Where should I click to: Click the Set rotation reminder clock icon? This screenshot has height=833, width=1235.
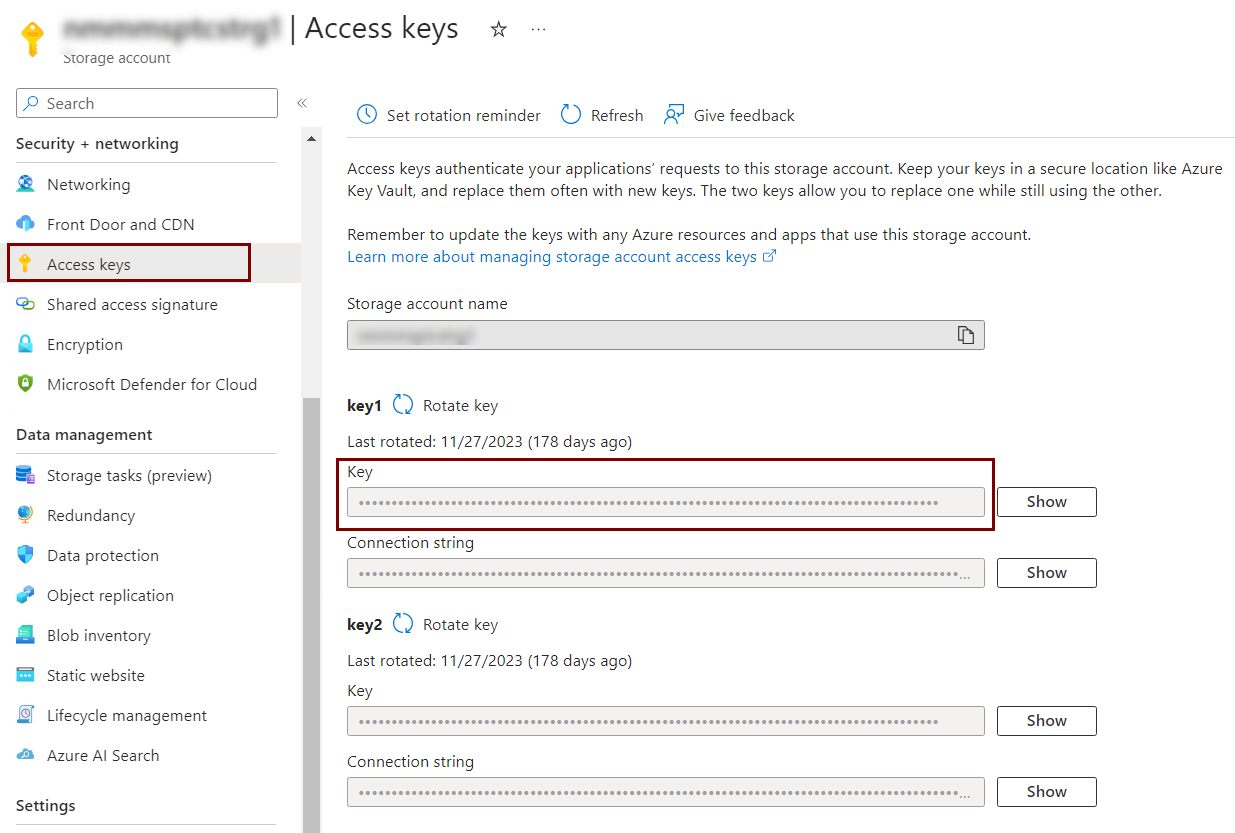pyautogui.click(x=367, y=115)
